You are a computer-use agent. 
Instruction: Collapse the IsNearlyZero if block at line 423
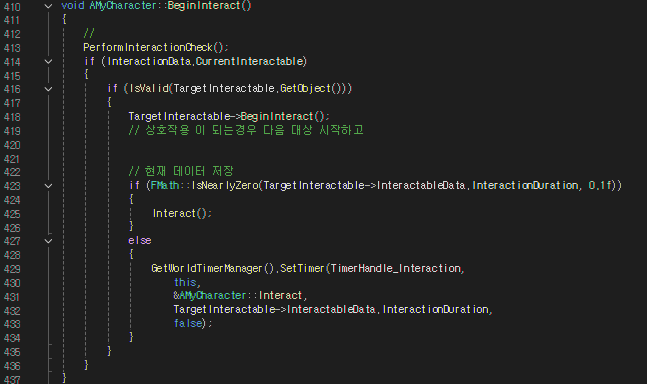point(48,186)
